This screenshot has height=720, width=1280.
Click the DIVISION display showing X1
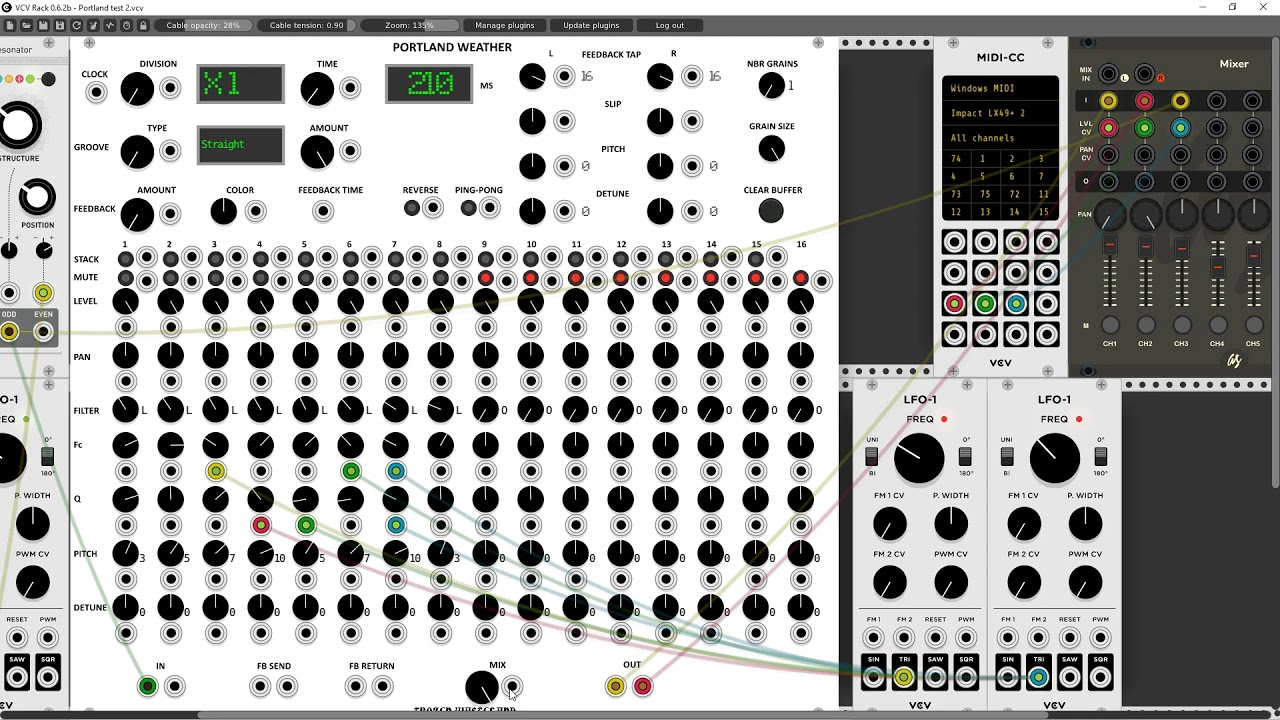click(x=240, y=84)
